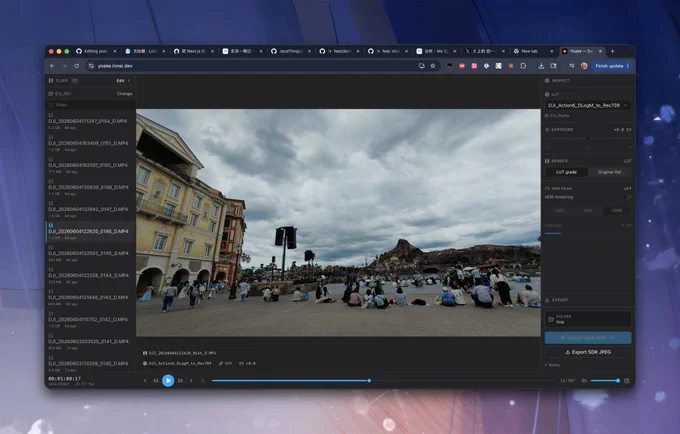Toggle the HDR rendering switch

(x=626, y=197)
